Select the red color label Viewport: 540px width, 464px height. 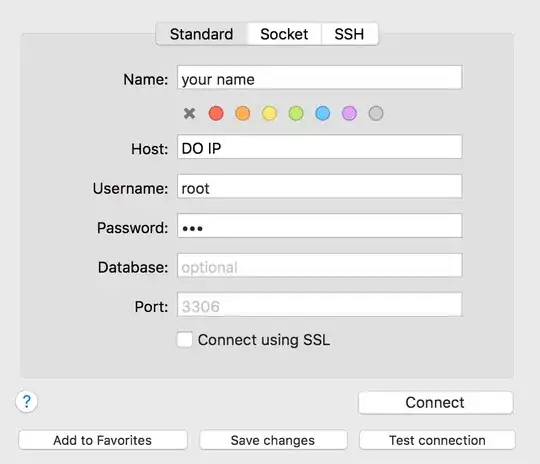pyautogui.click(x=216, y=113)
